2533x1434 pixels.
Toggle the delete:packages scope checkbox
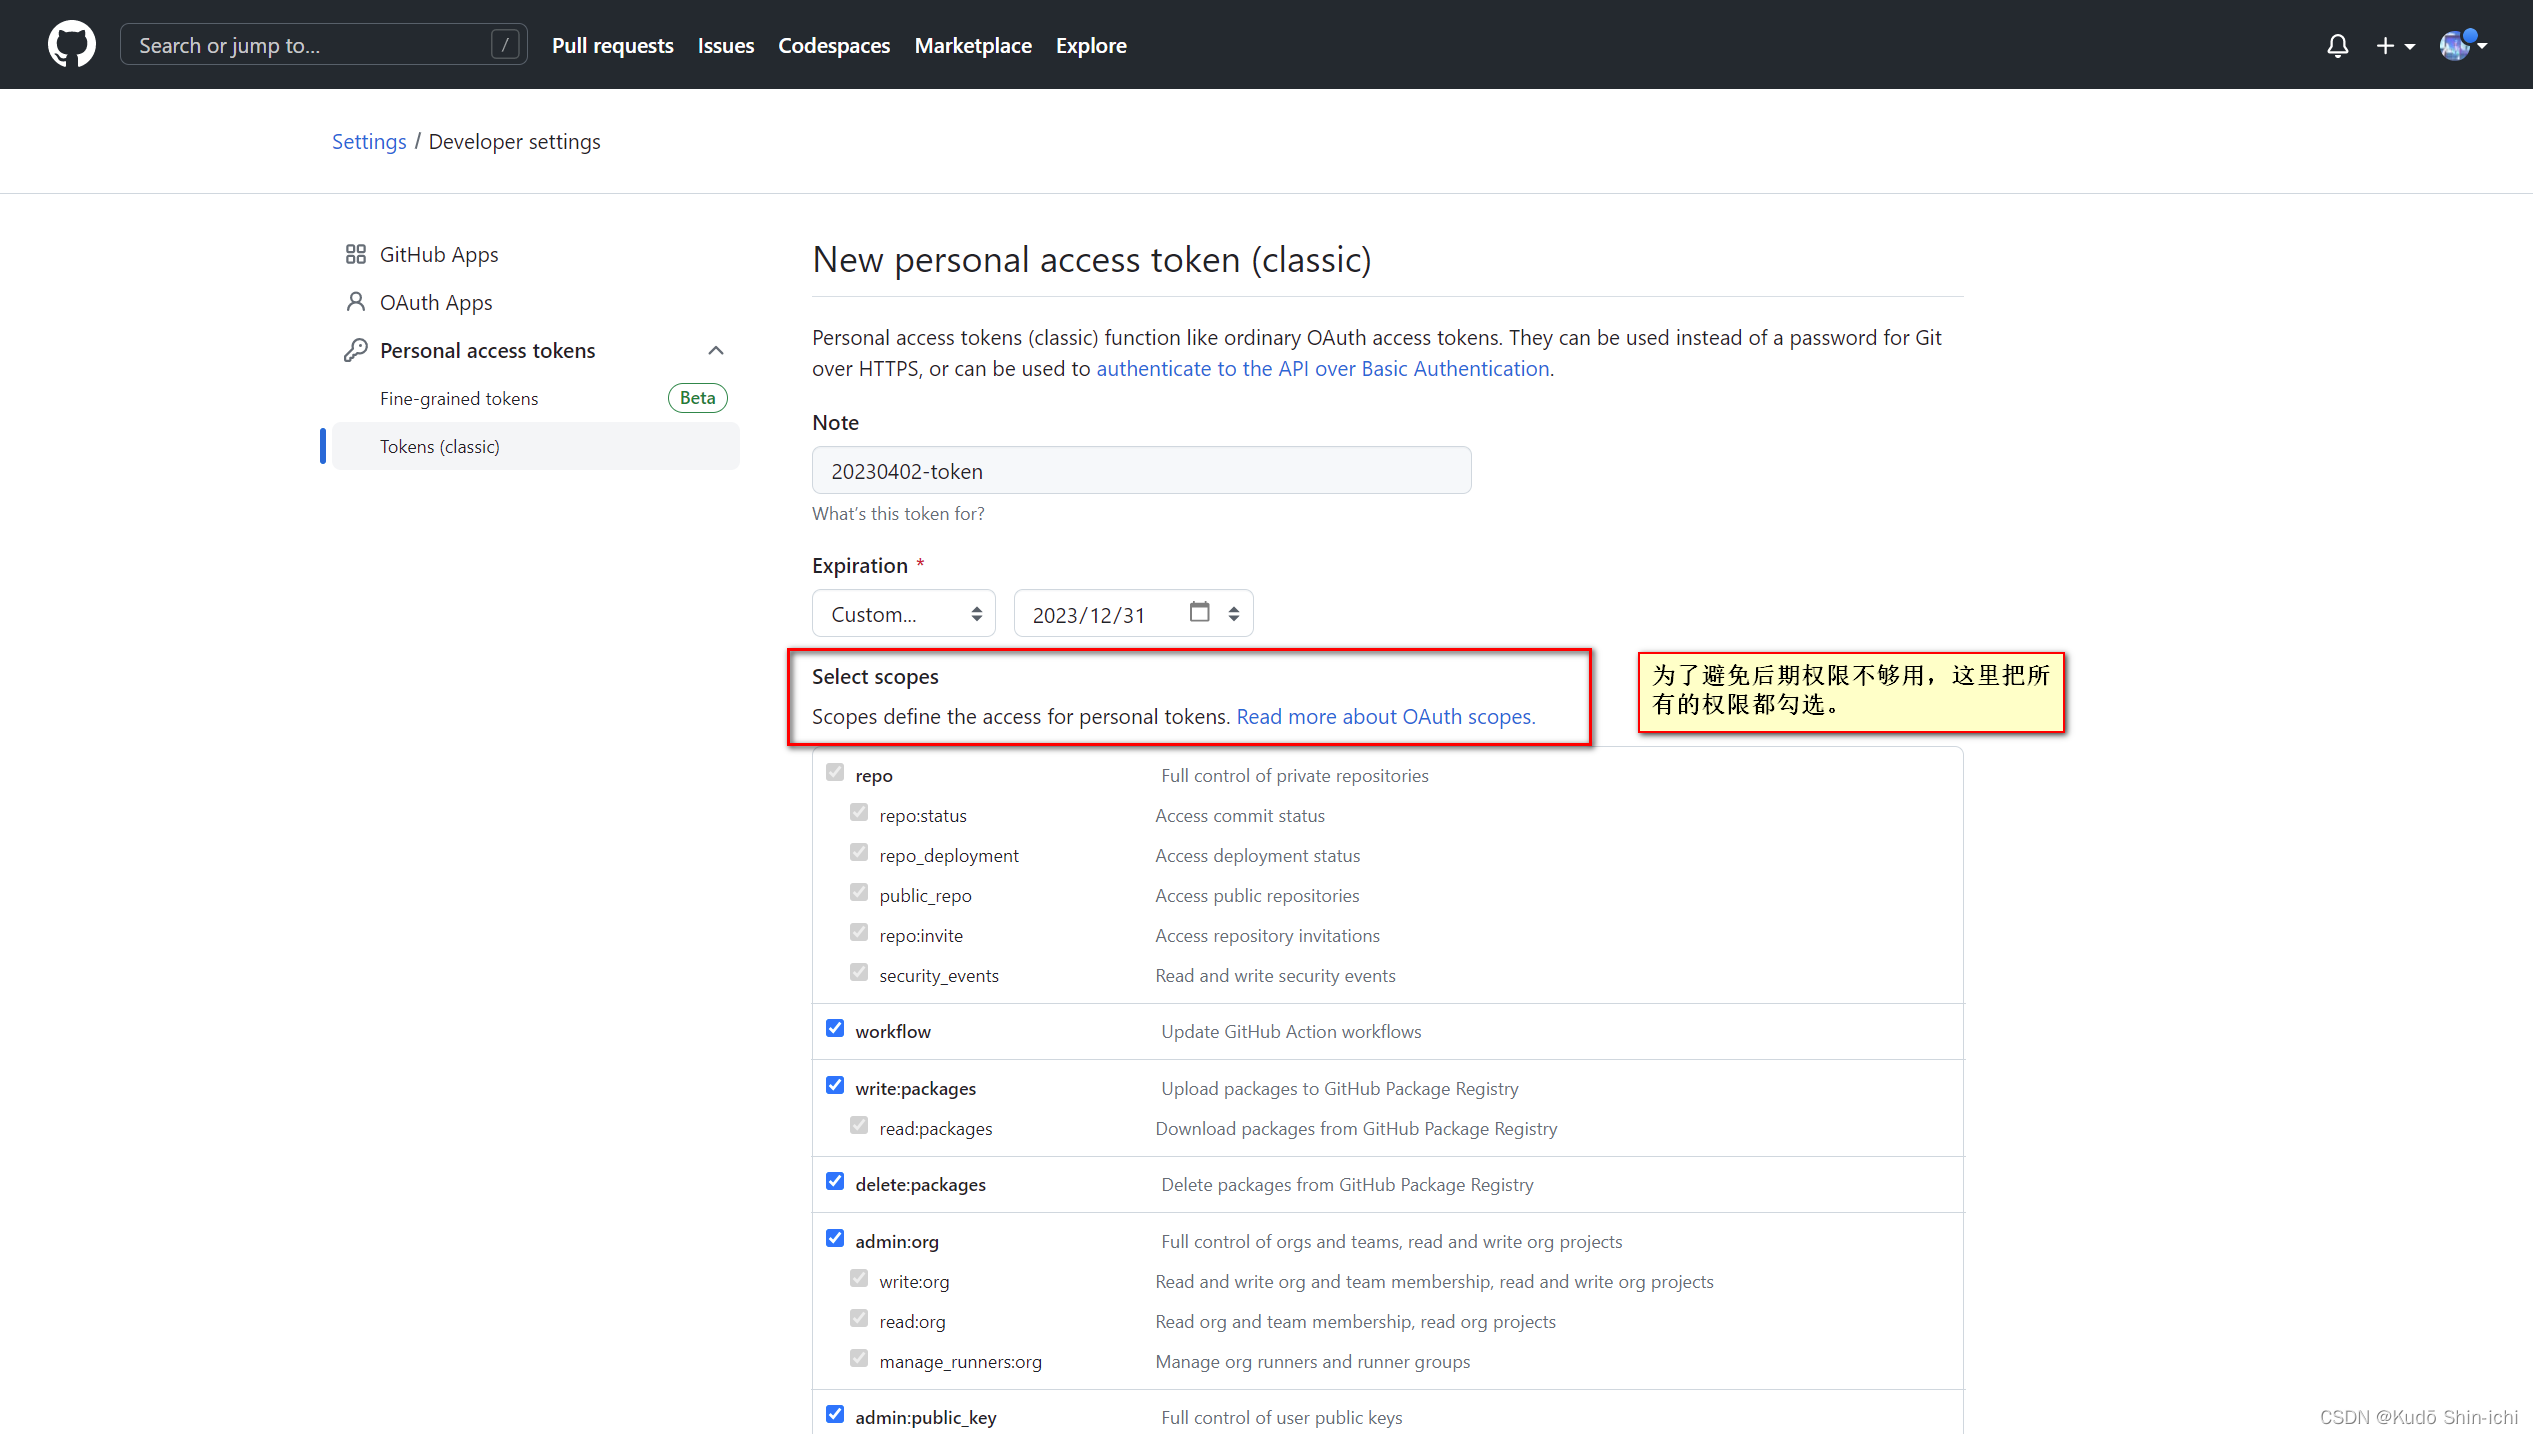pyautogui.click(x=835, y=1181)
